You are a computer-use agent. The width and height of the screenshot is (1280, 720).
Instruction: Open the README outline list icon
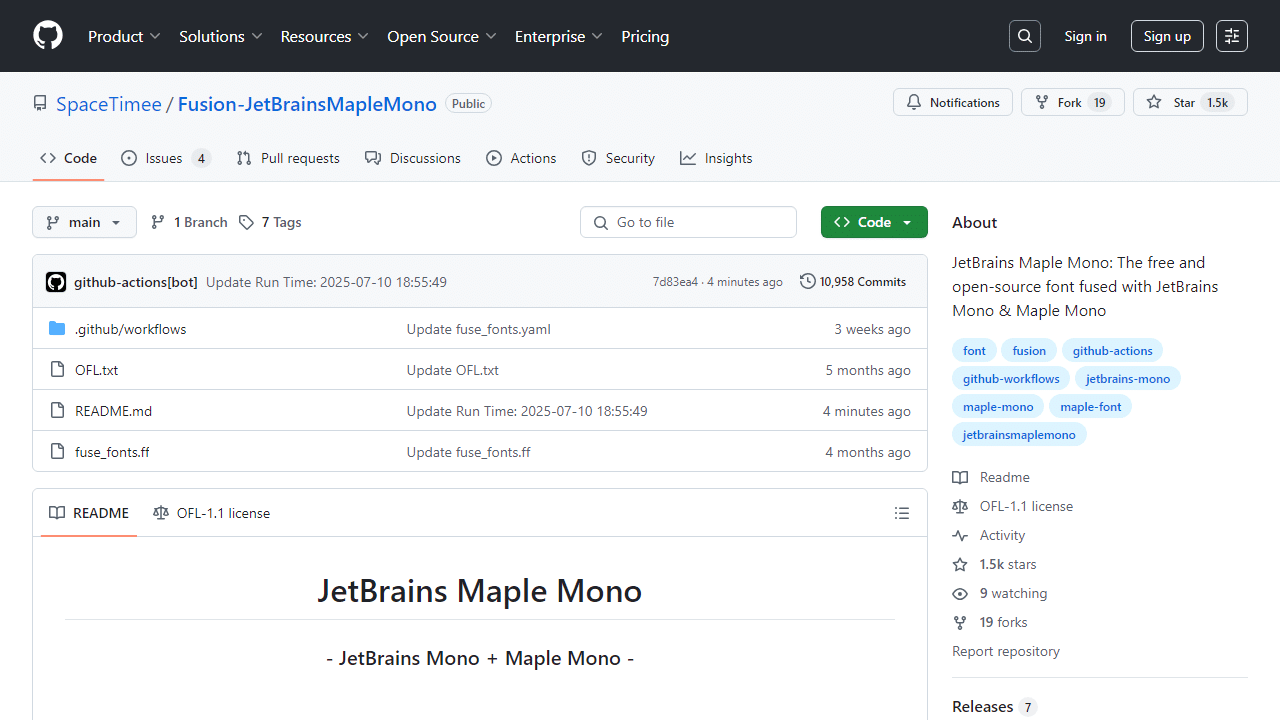coord(902,513)
